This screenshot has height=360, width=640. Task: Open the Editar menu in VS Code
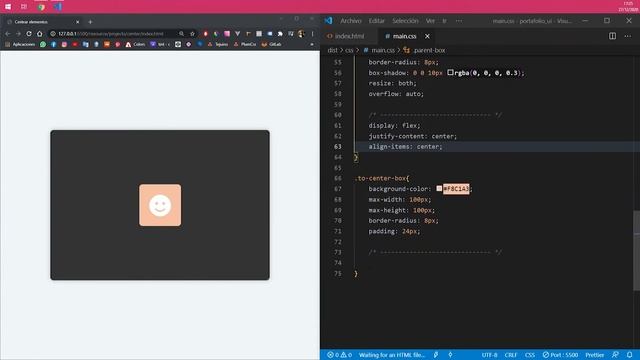[x=376, y=21]
